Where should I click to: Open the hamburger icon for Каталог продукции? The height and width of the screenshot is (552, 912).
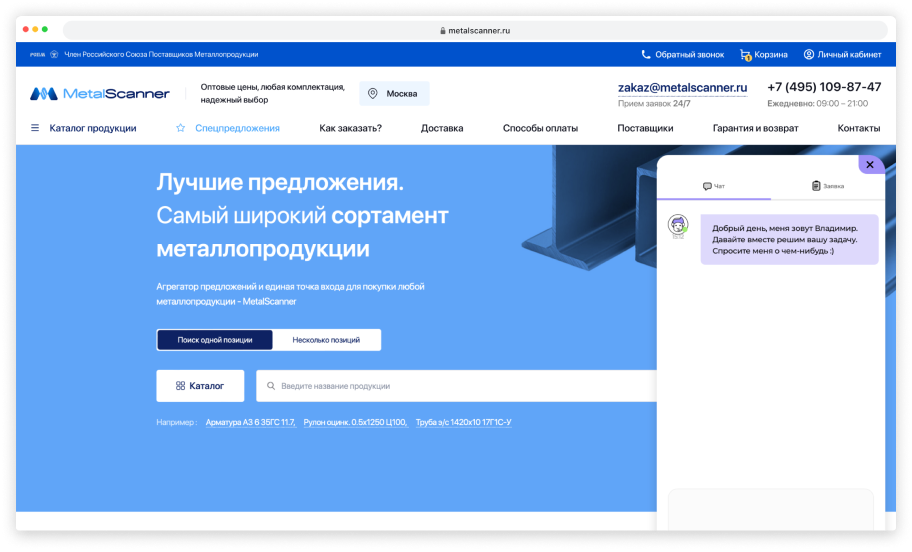(x=35, y=128)
